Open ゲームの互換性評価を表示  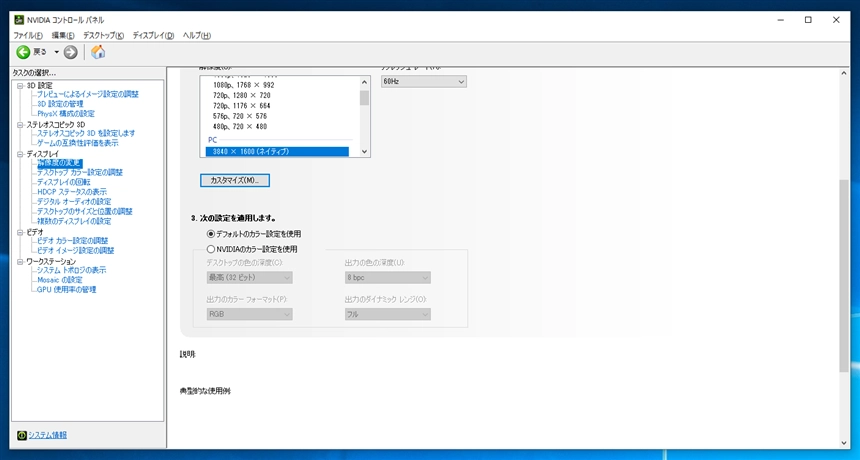coord(77,143)
